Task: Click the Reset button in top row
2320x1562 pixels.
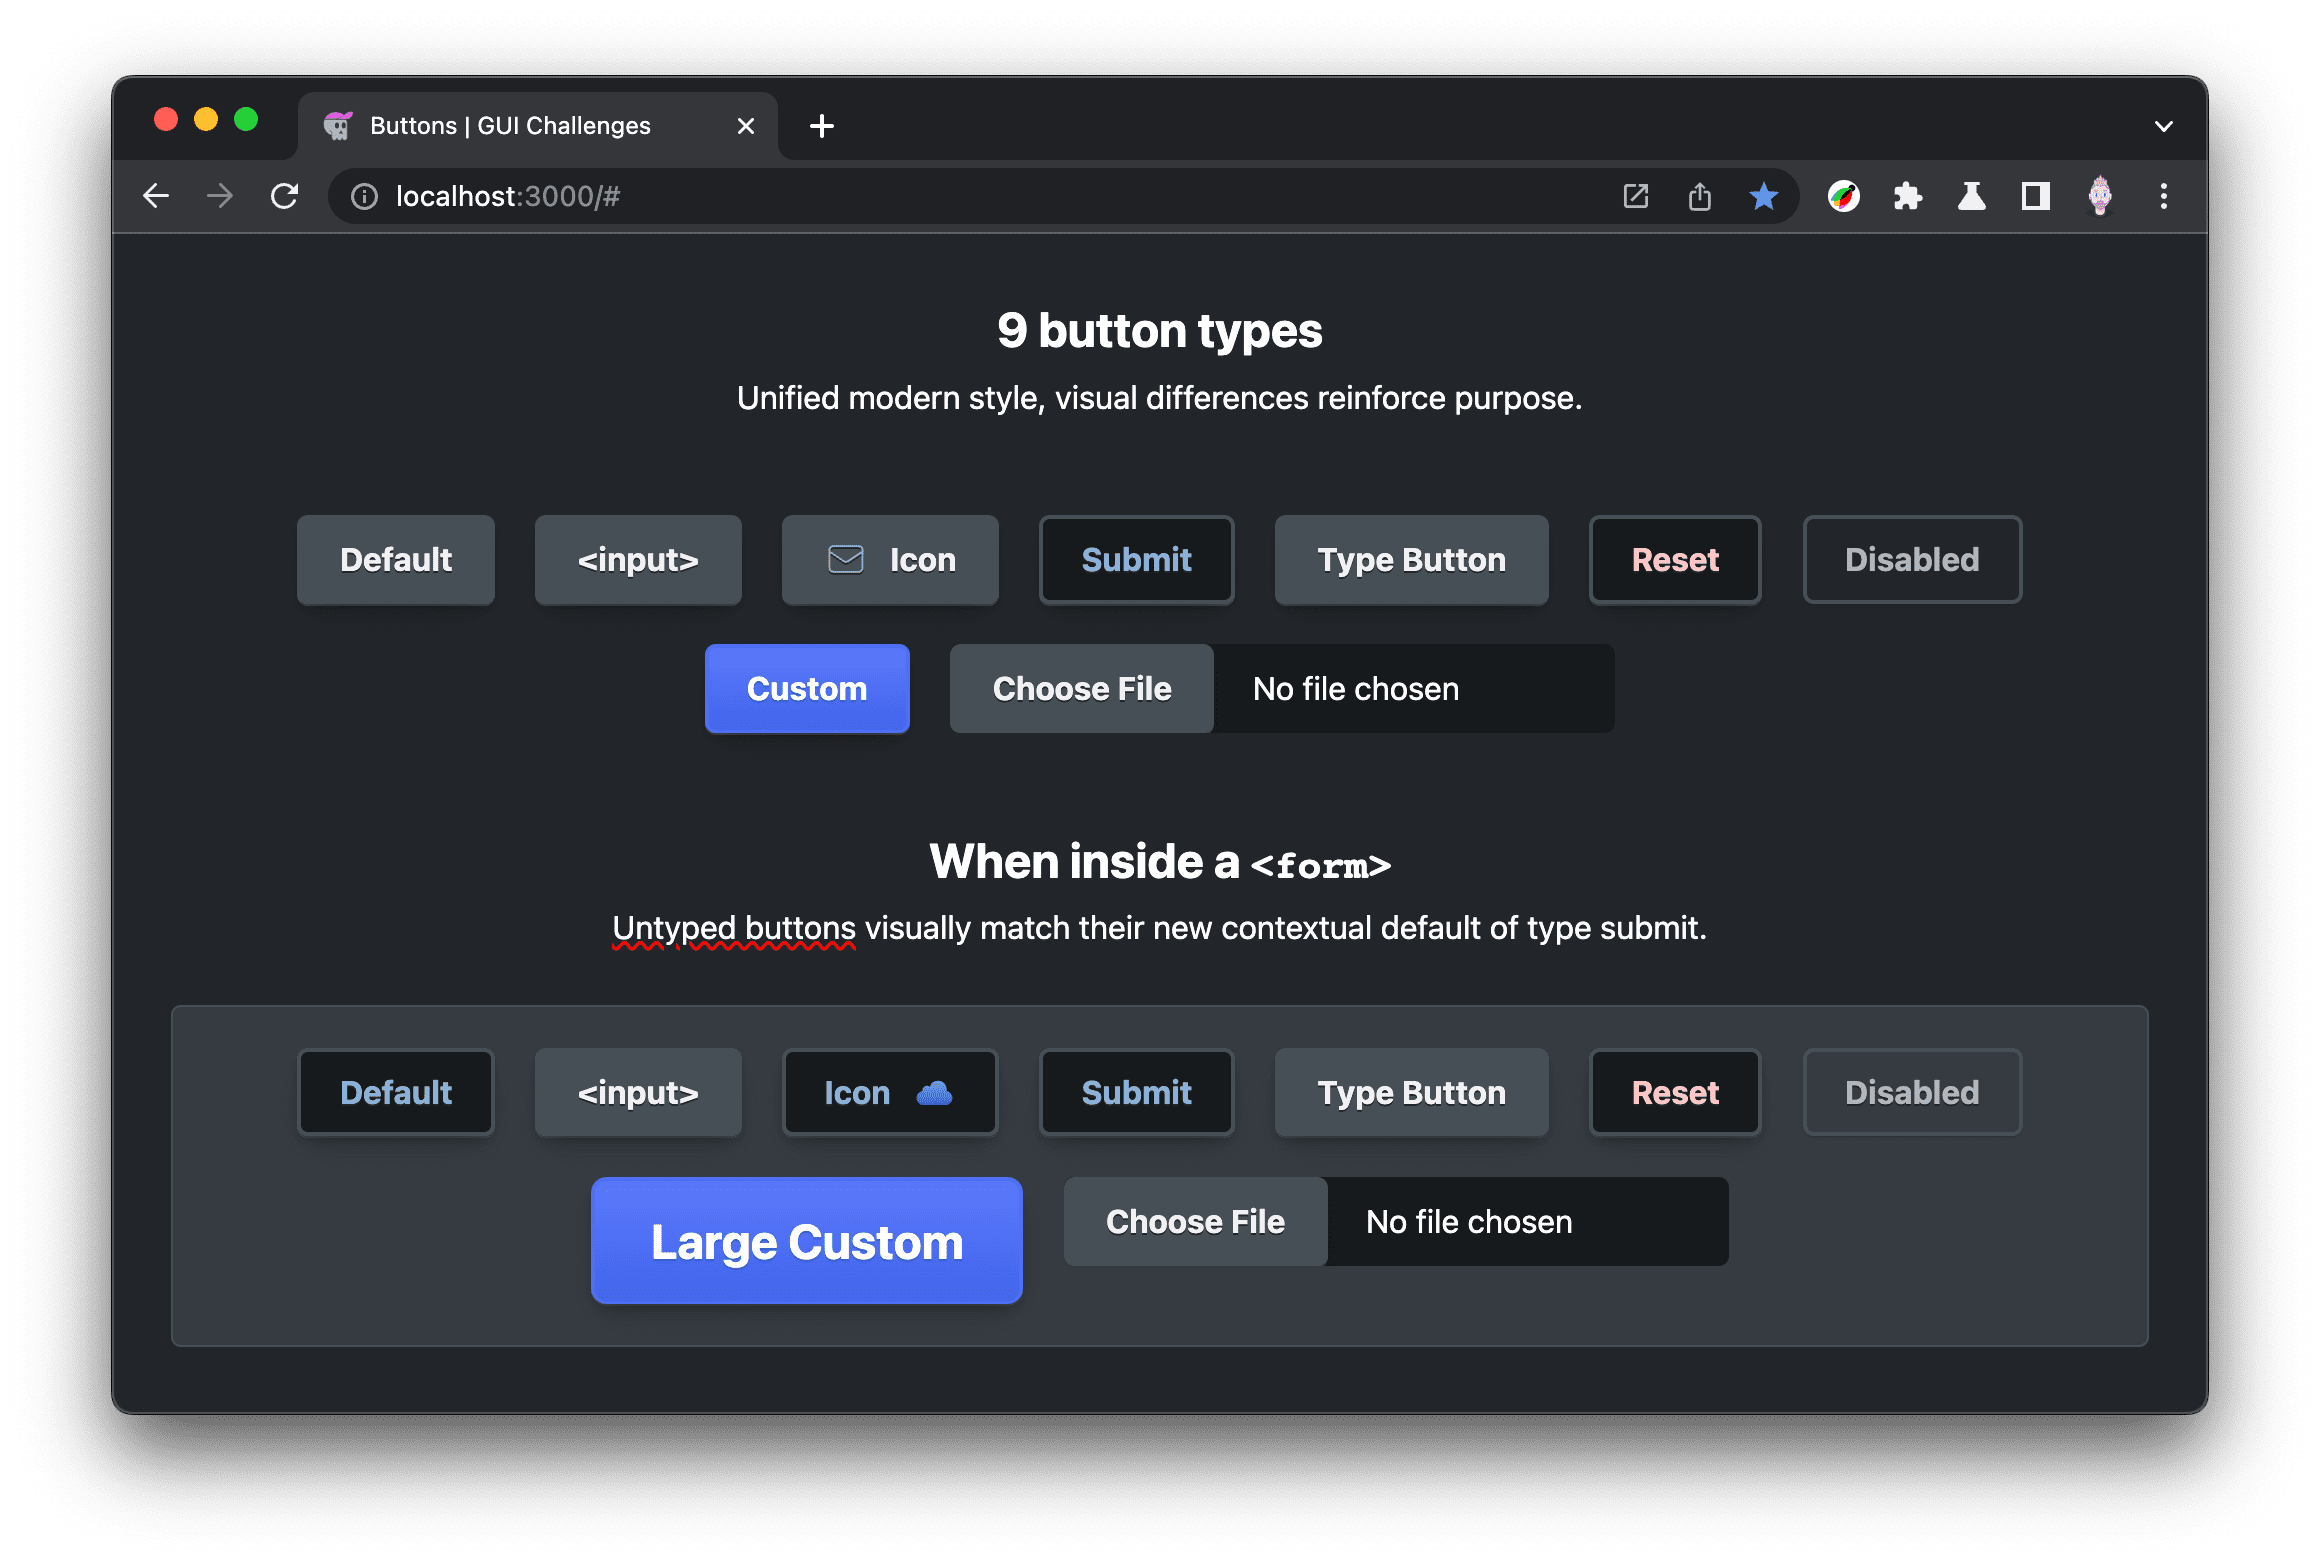Action: tap(1673, 558)
